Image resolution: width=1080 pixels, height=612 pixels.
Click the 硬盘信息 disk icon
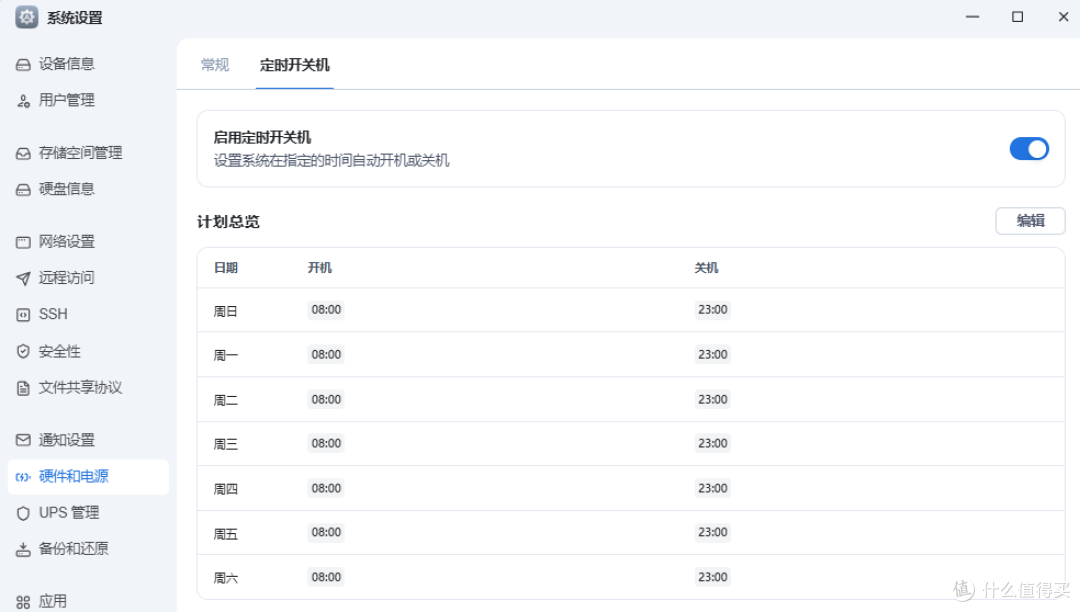pos(23,190)
